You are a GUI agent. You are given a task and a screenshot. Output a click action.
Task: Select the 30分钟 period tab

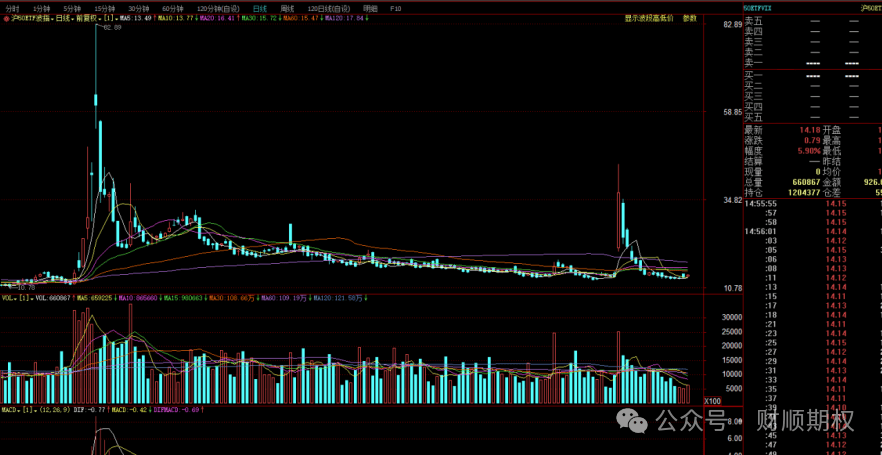point(138,8)
